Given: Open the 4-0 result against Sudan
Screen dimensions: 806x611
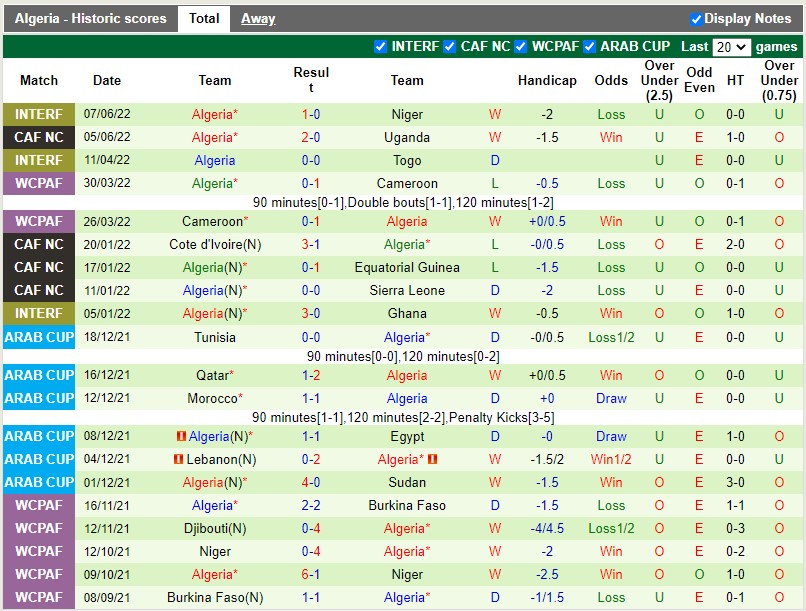Looking at the screenshot, I should coord(311,482).
